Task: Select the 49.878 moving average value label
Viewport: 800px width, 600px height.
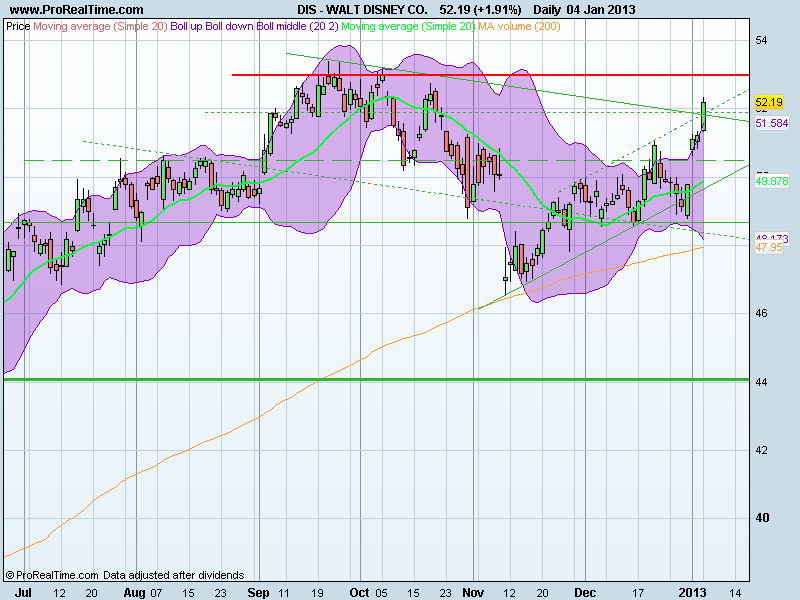Action: pos(772,181)
